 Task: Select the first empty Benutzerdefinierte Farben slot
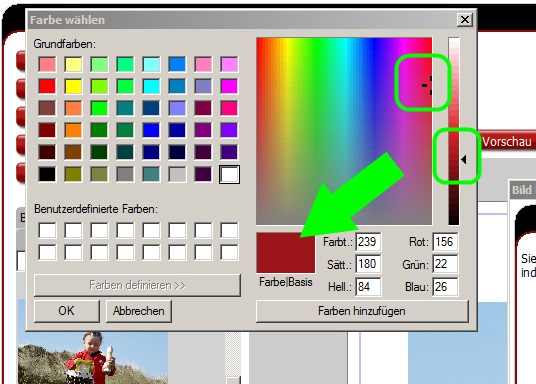[x=47, y=230]
